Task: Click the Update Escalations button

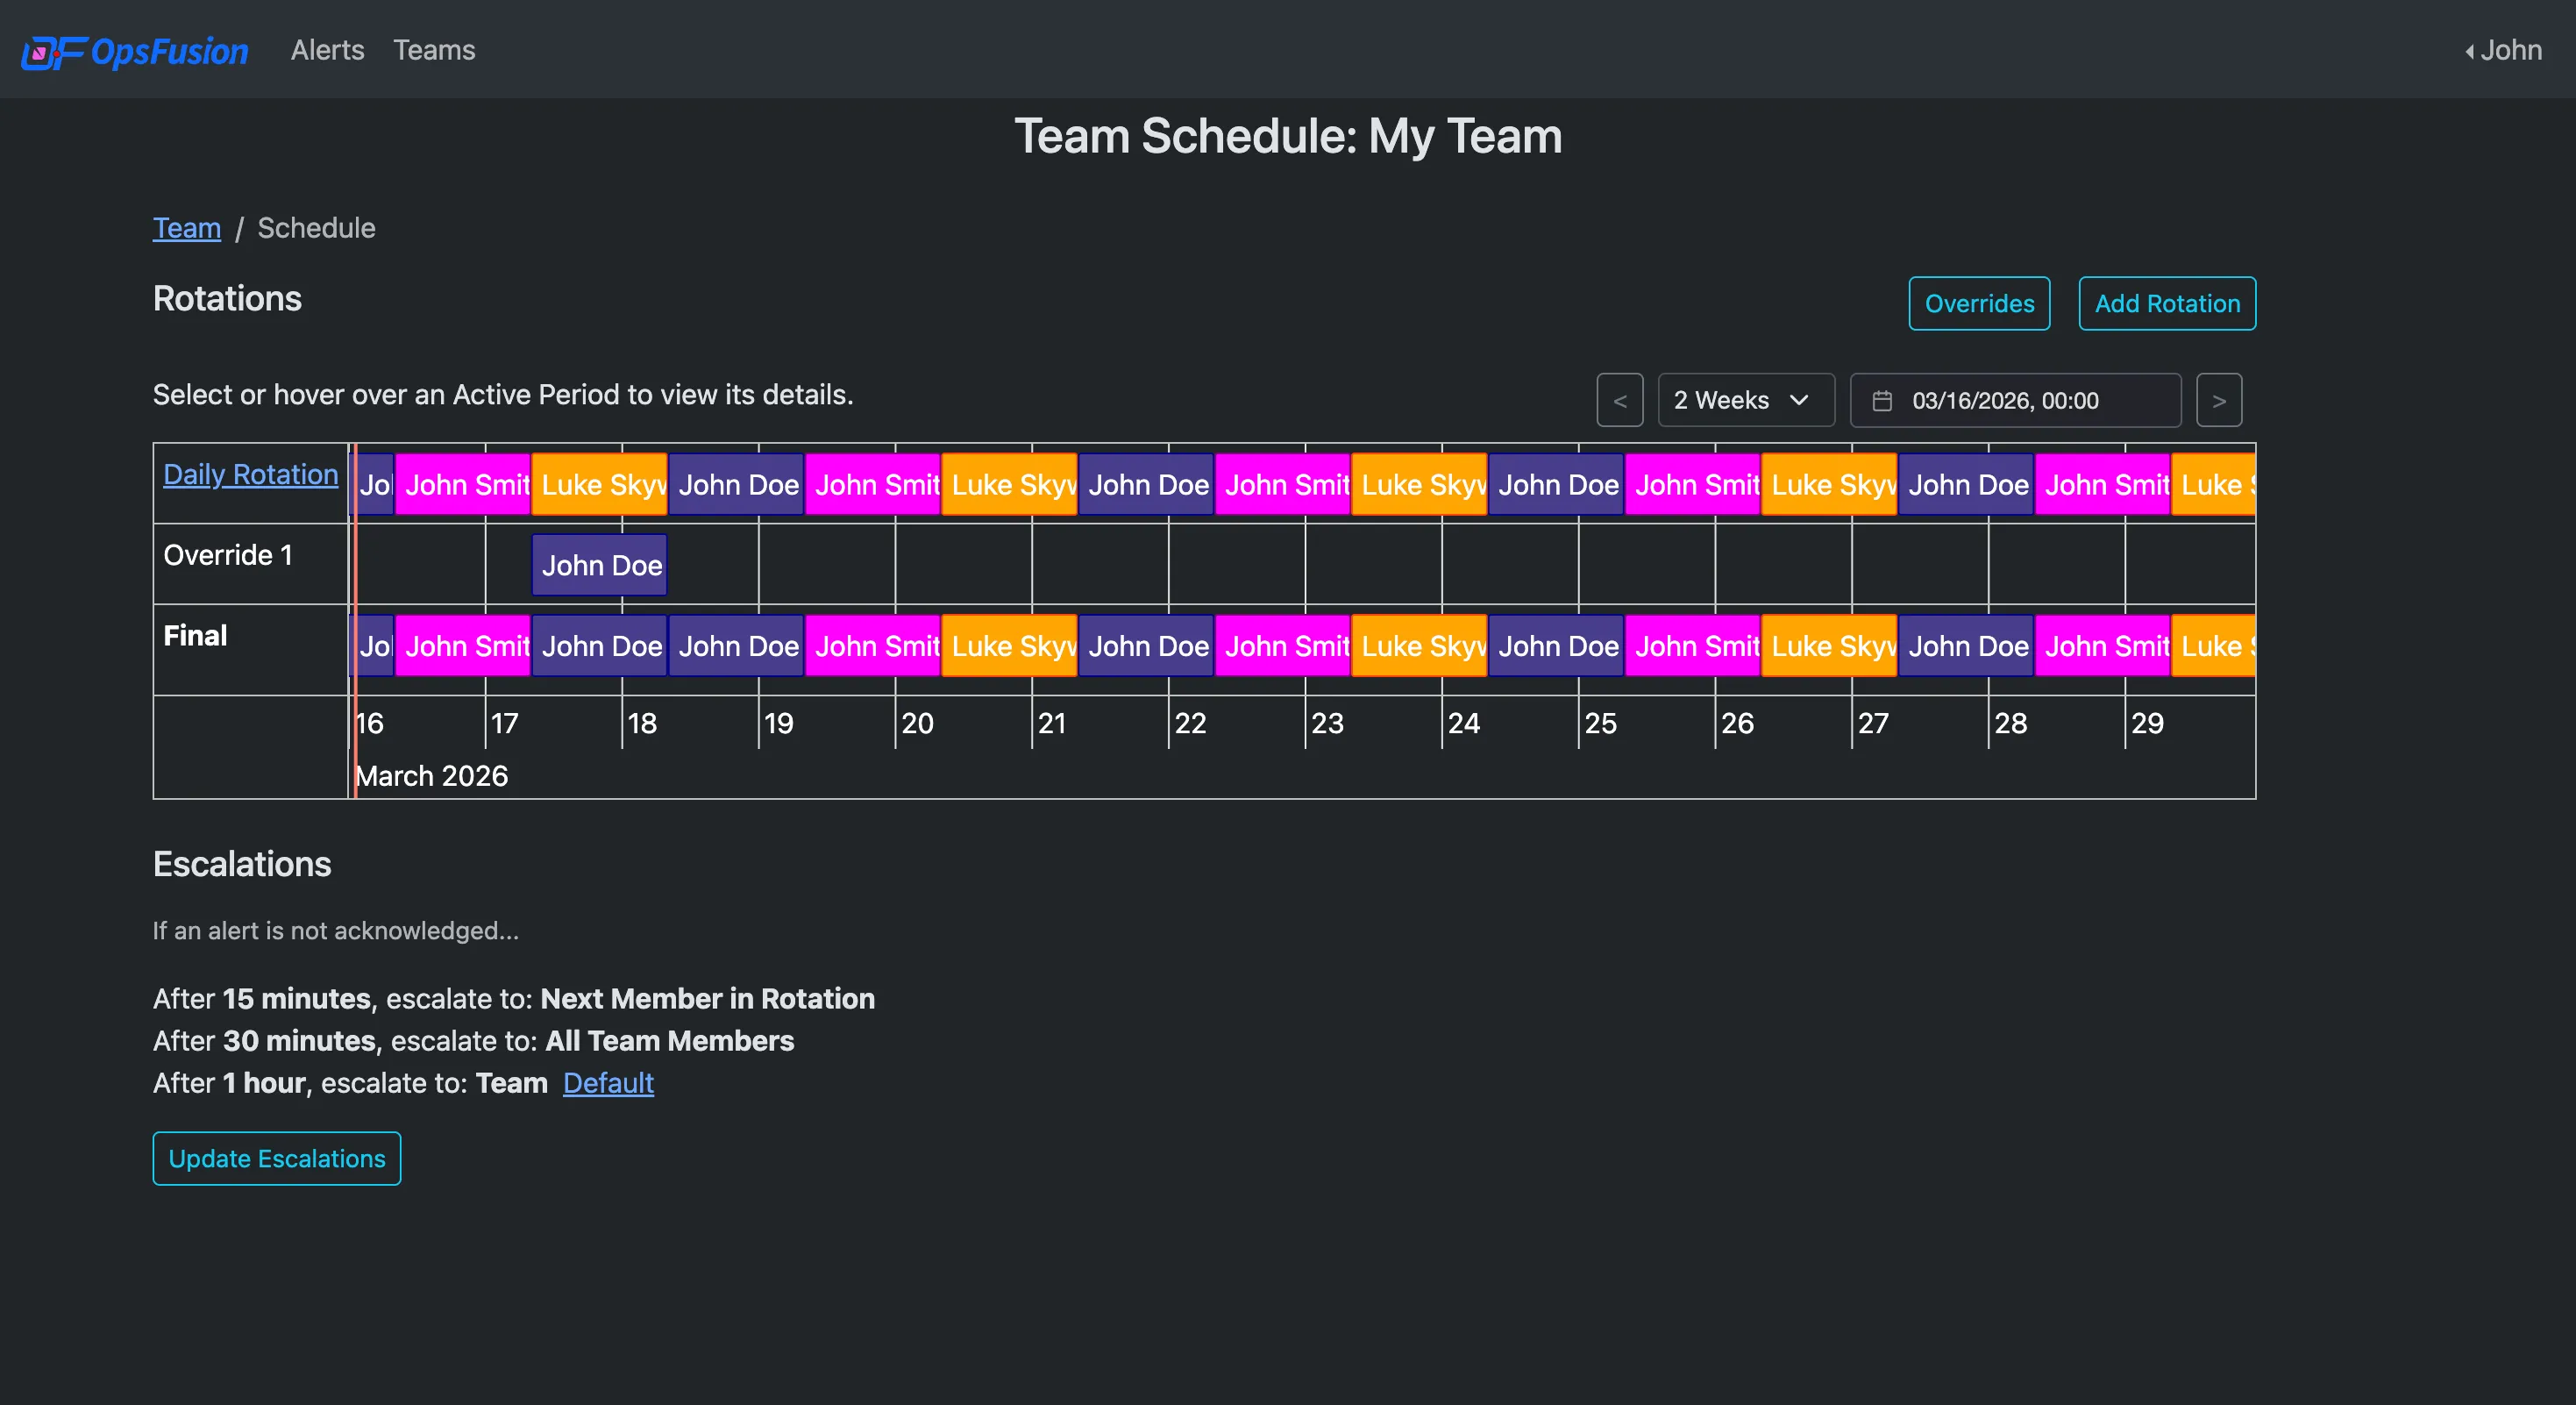Action: point(277,1158)
